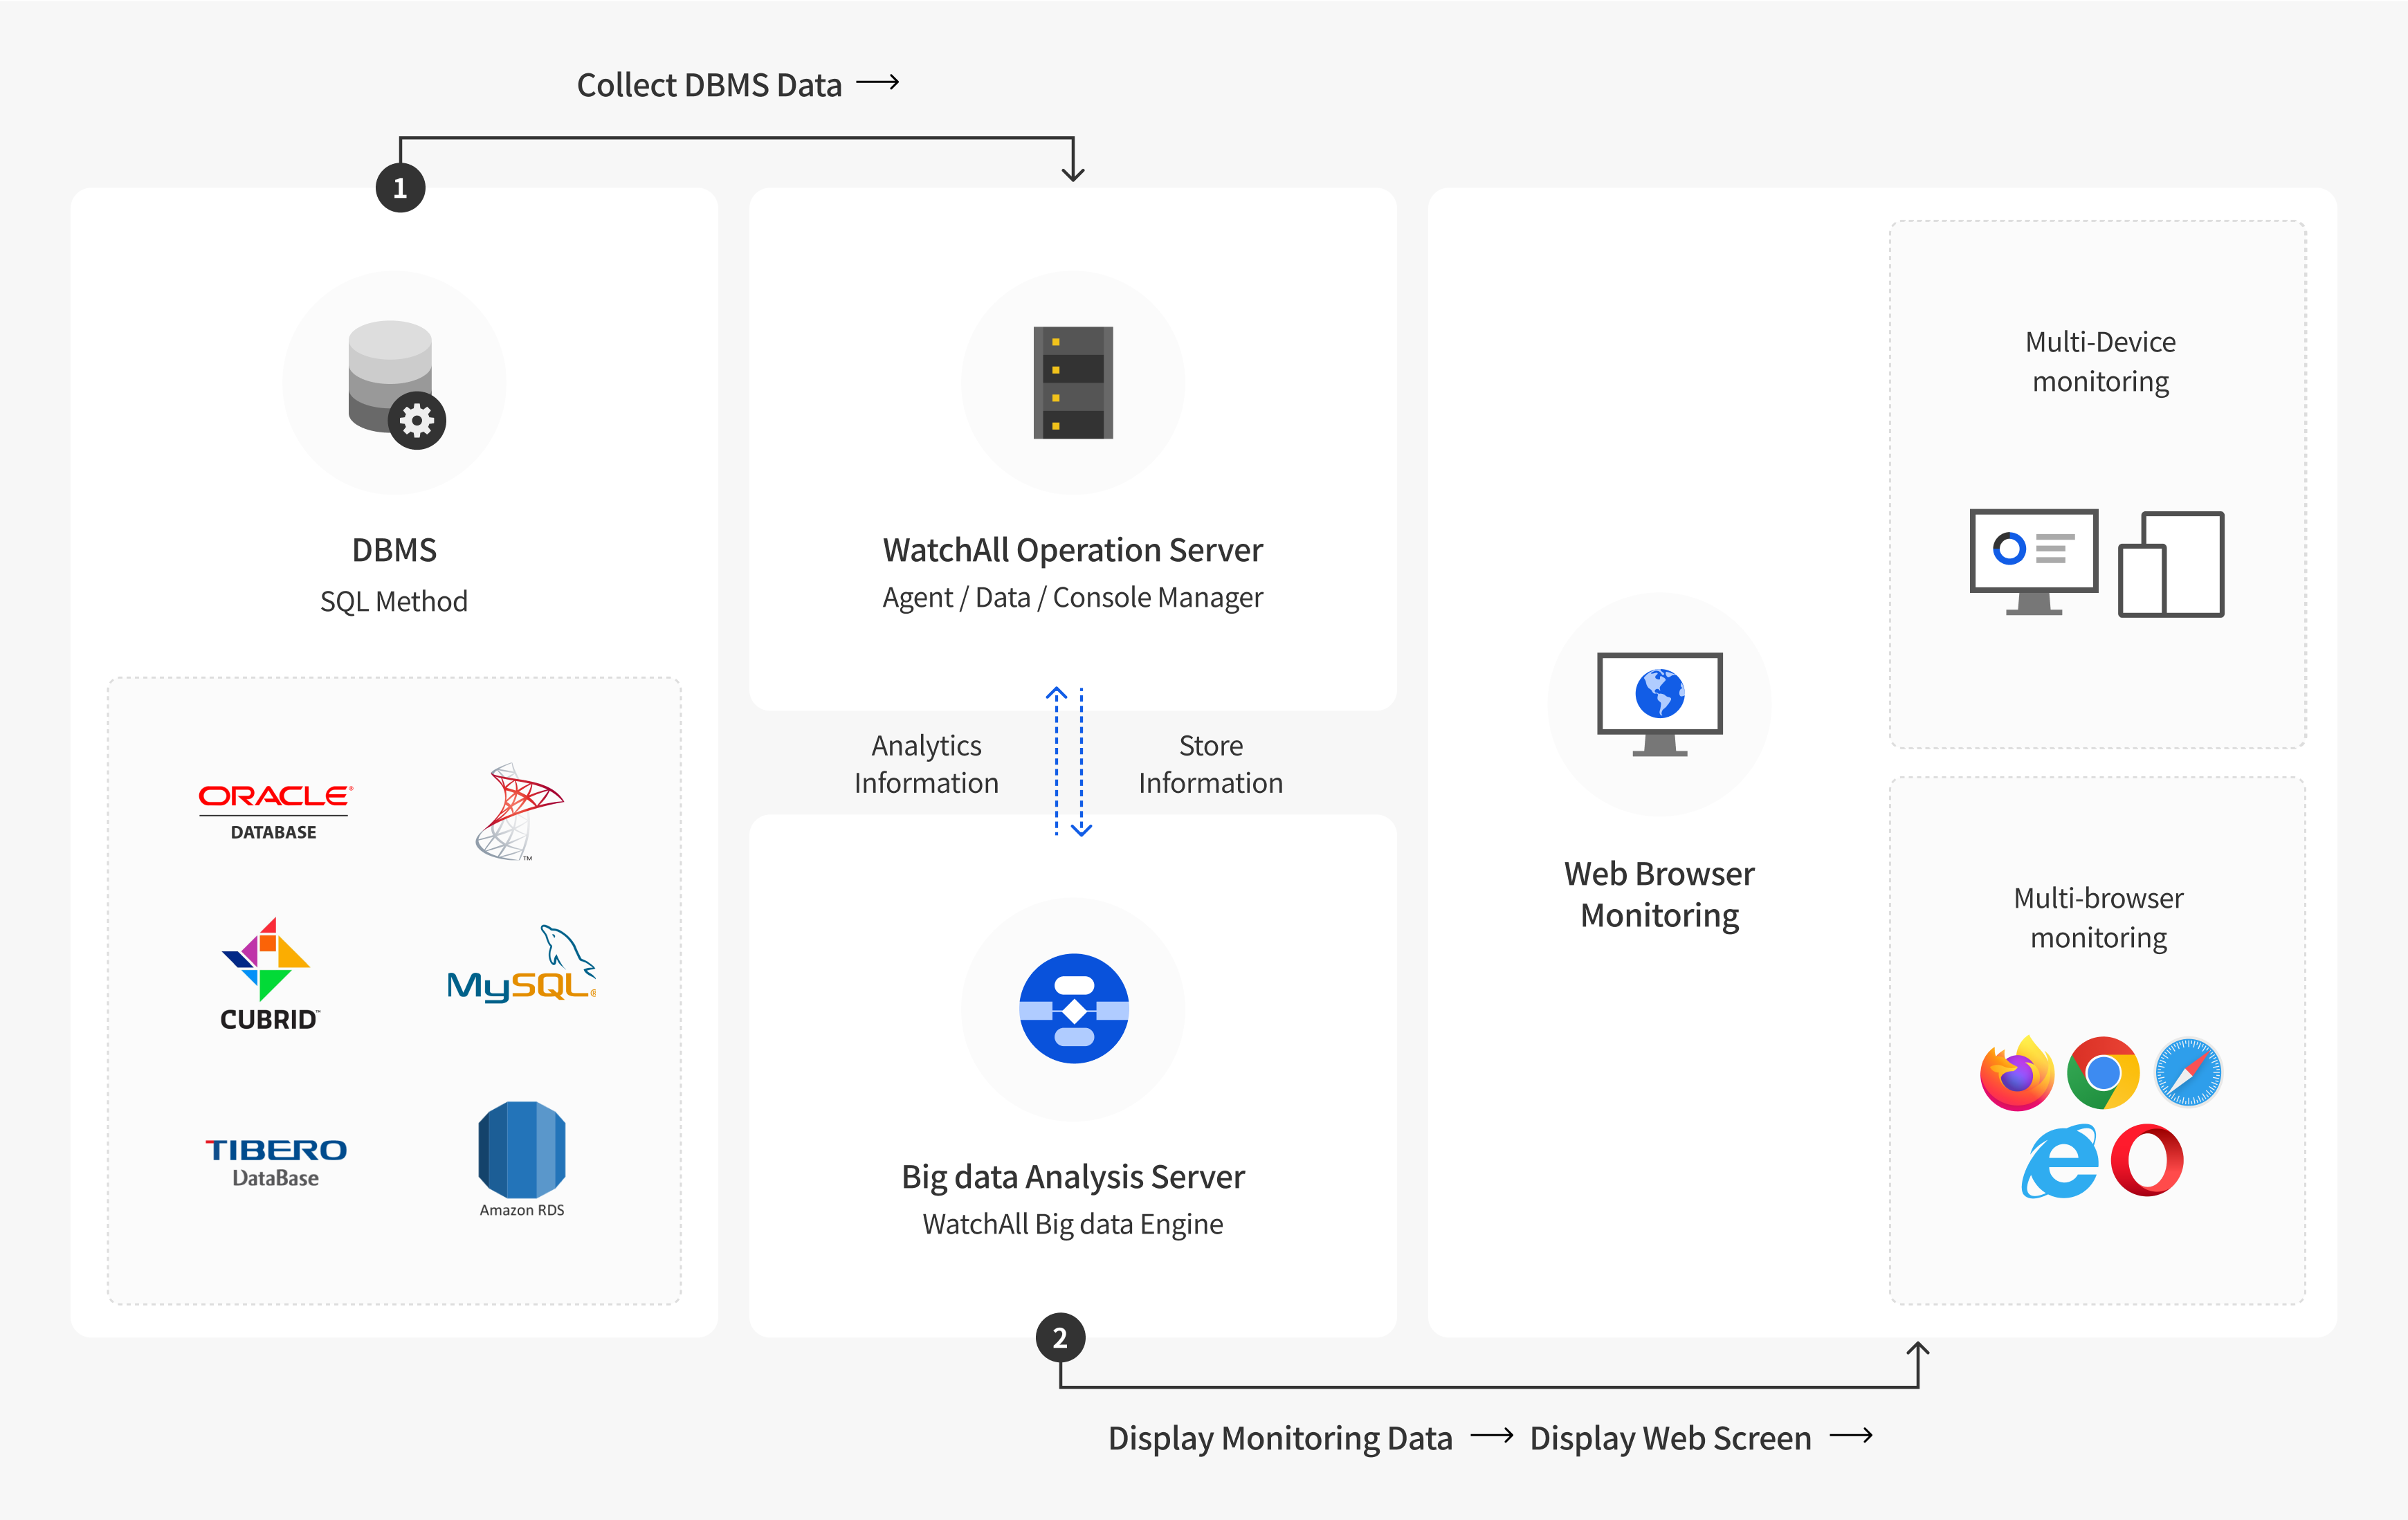Click the Firefox browser icon
2408x1520 pixels.
[2016, 1074]
